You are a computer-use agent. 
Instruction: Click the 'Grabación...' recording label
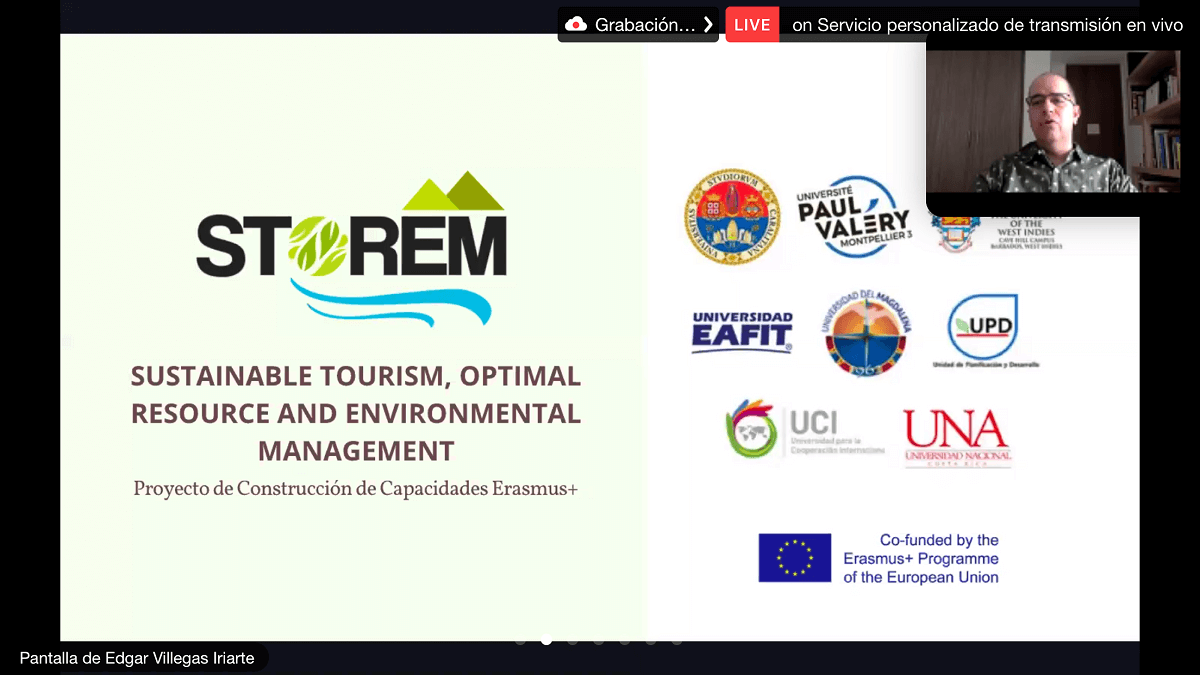[x=645, y=25]
